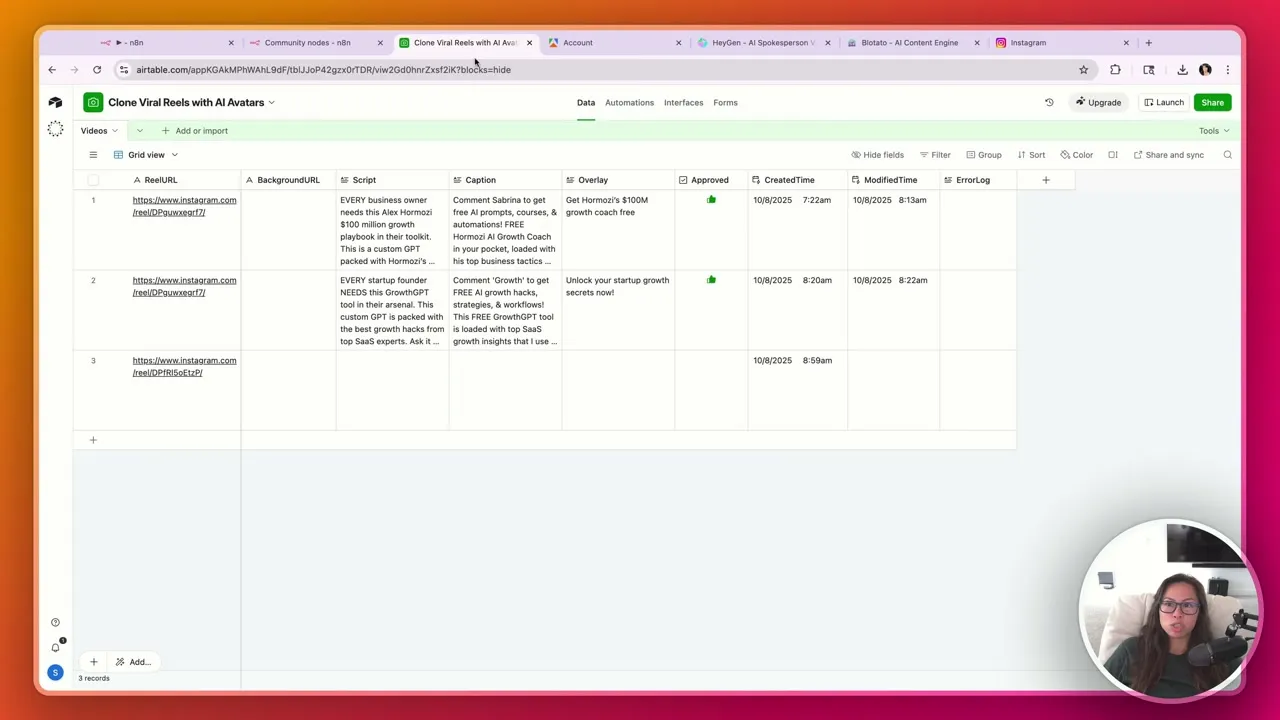Viewport: 1280px width, 720px height.
Task: Close the Community nodes - n8n tab
Action: point(380,43)
